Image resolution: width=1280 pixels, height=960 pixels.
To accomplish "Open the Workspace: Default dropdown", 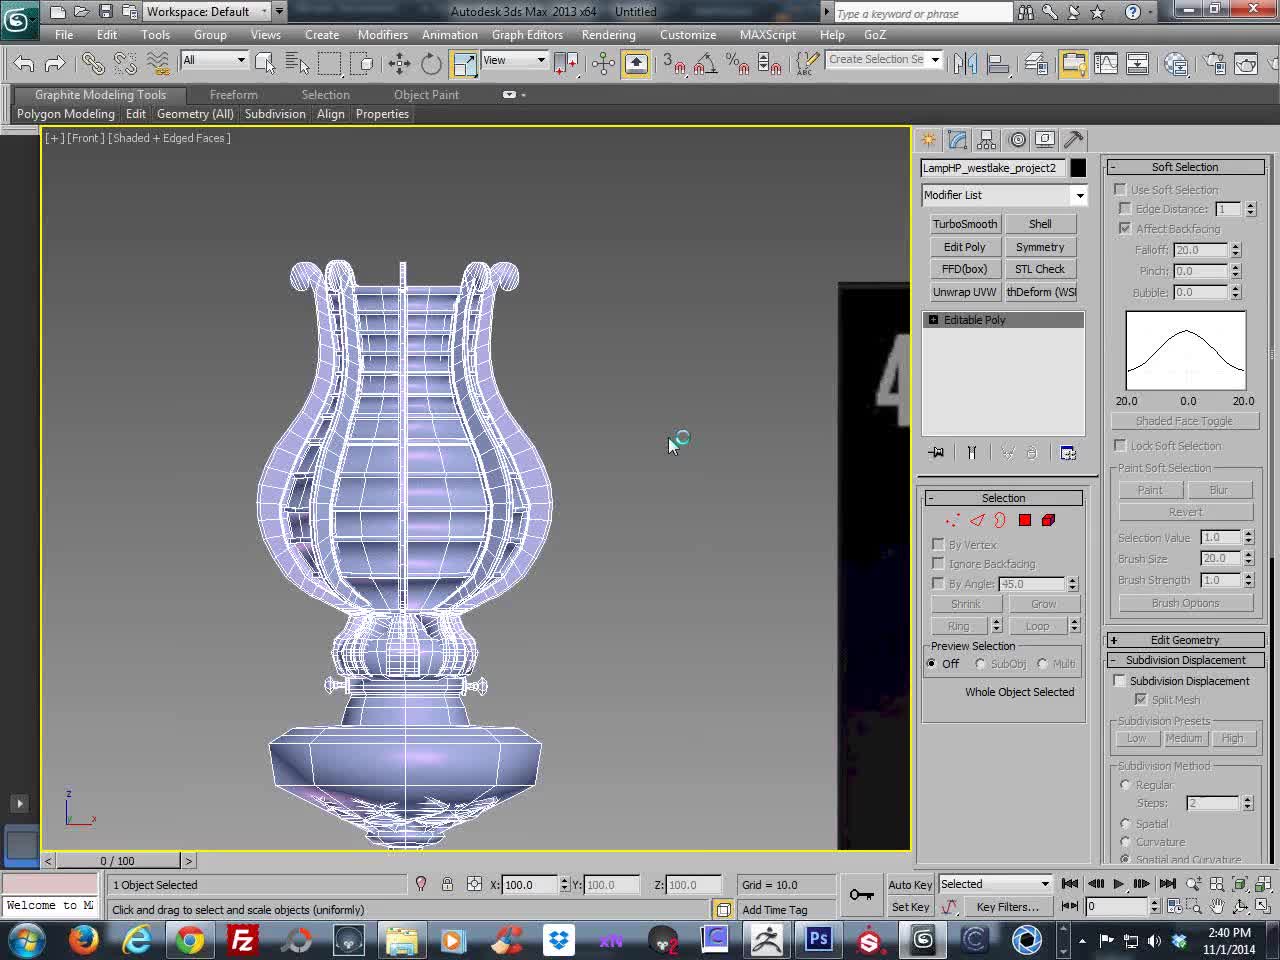I will (x=207, y=11).
